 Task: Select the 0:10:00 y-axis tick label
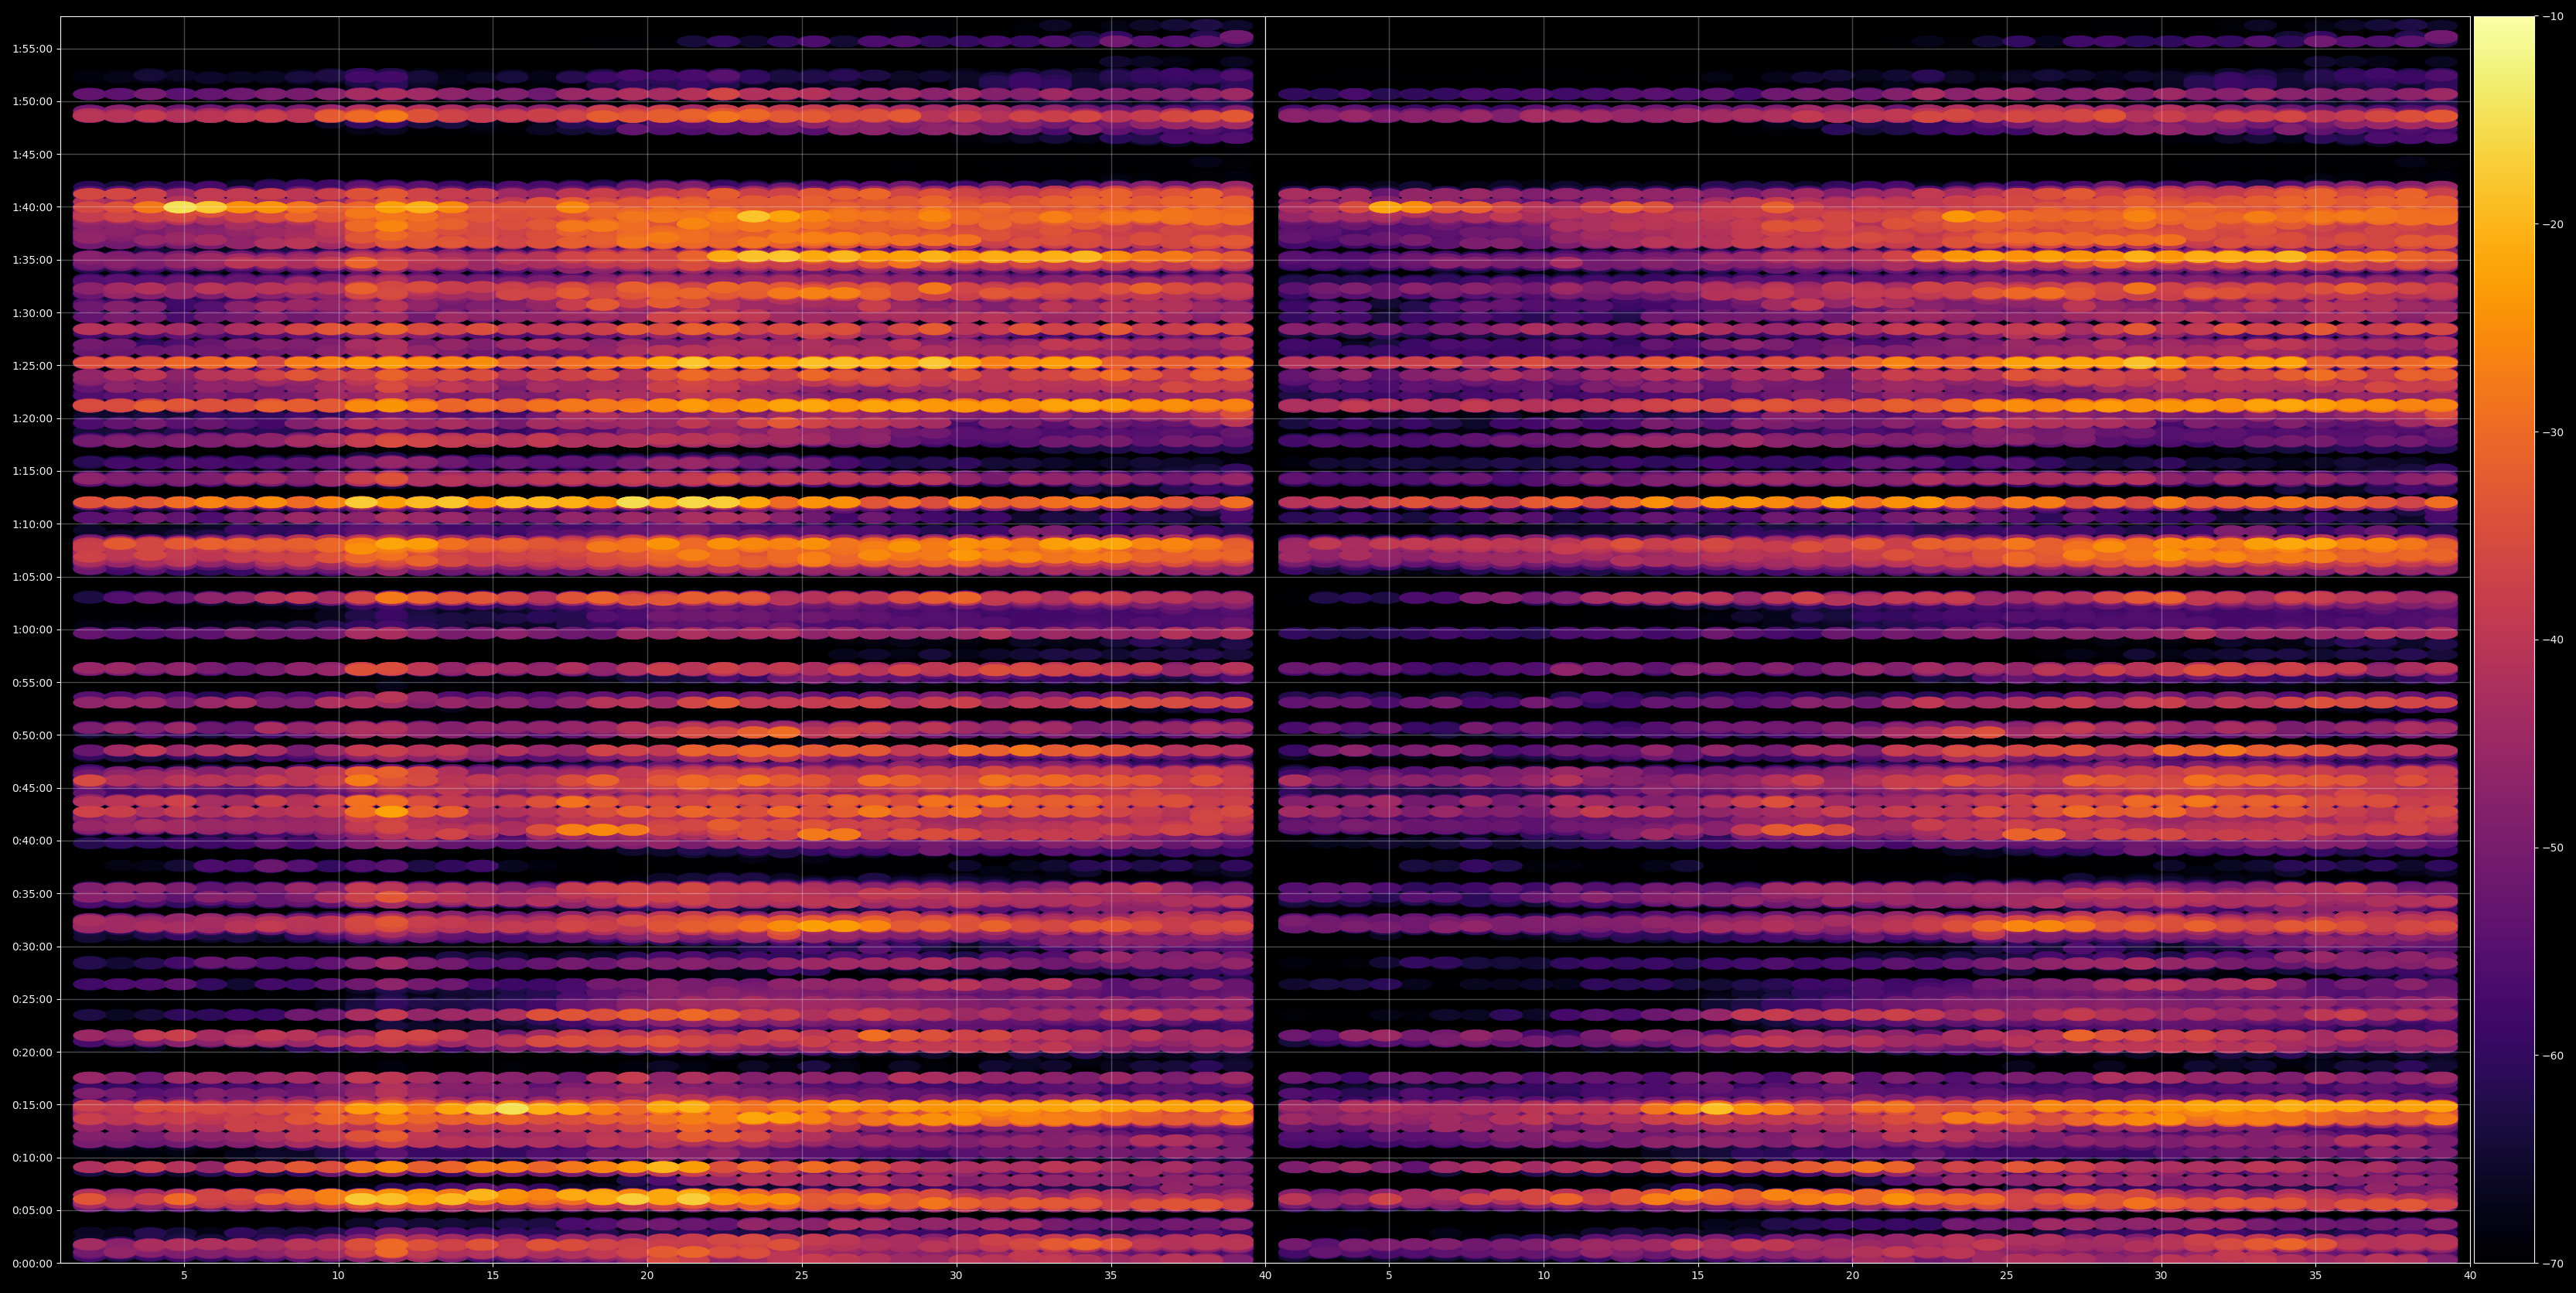[x=32, y=1158]
